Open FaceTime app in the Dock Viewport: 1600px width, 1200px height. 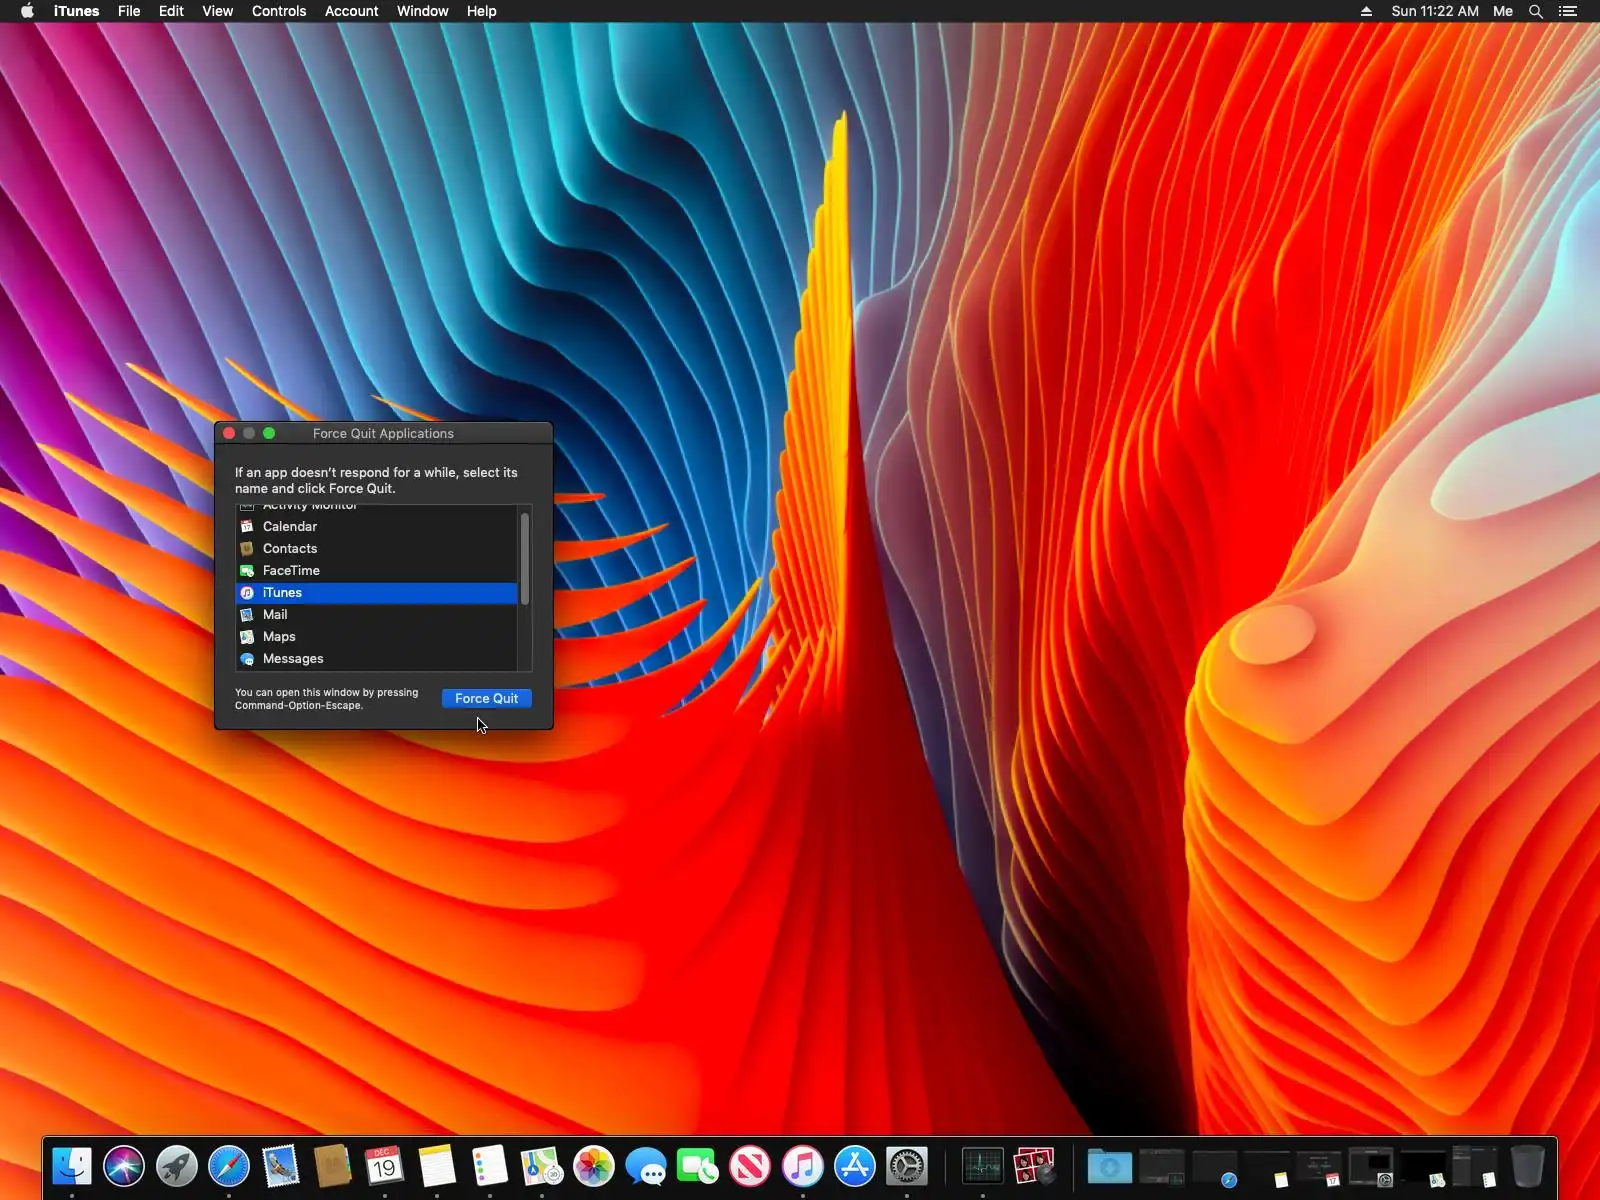coord(698,1166)
